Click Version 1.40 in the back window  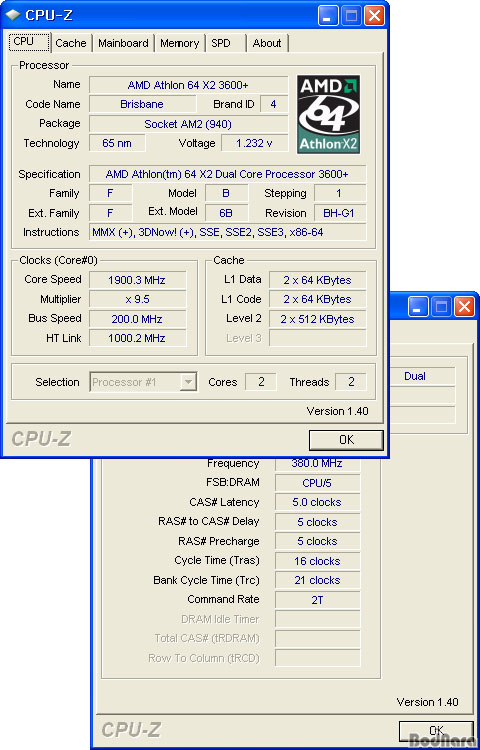click(x=427, y=702)
